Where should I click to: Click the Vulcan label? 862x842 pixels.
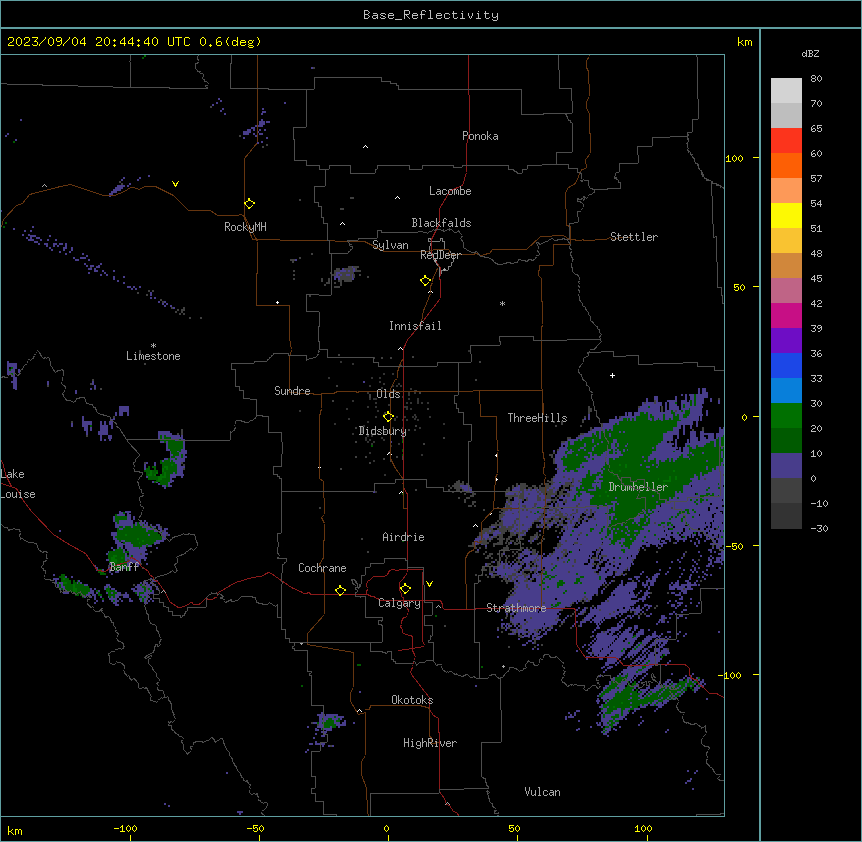542,792
